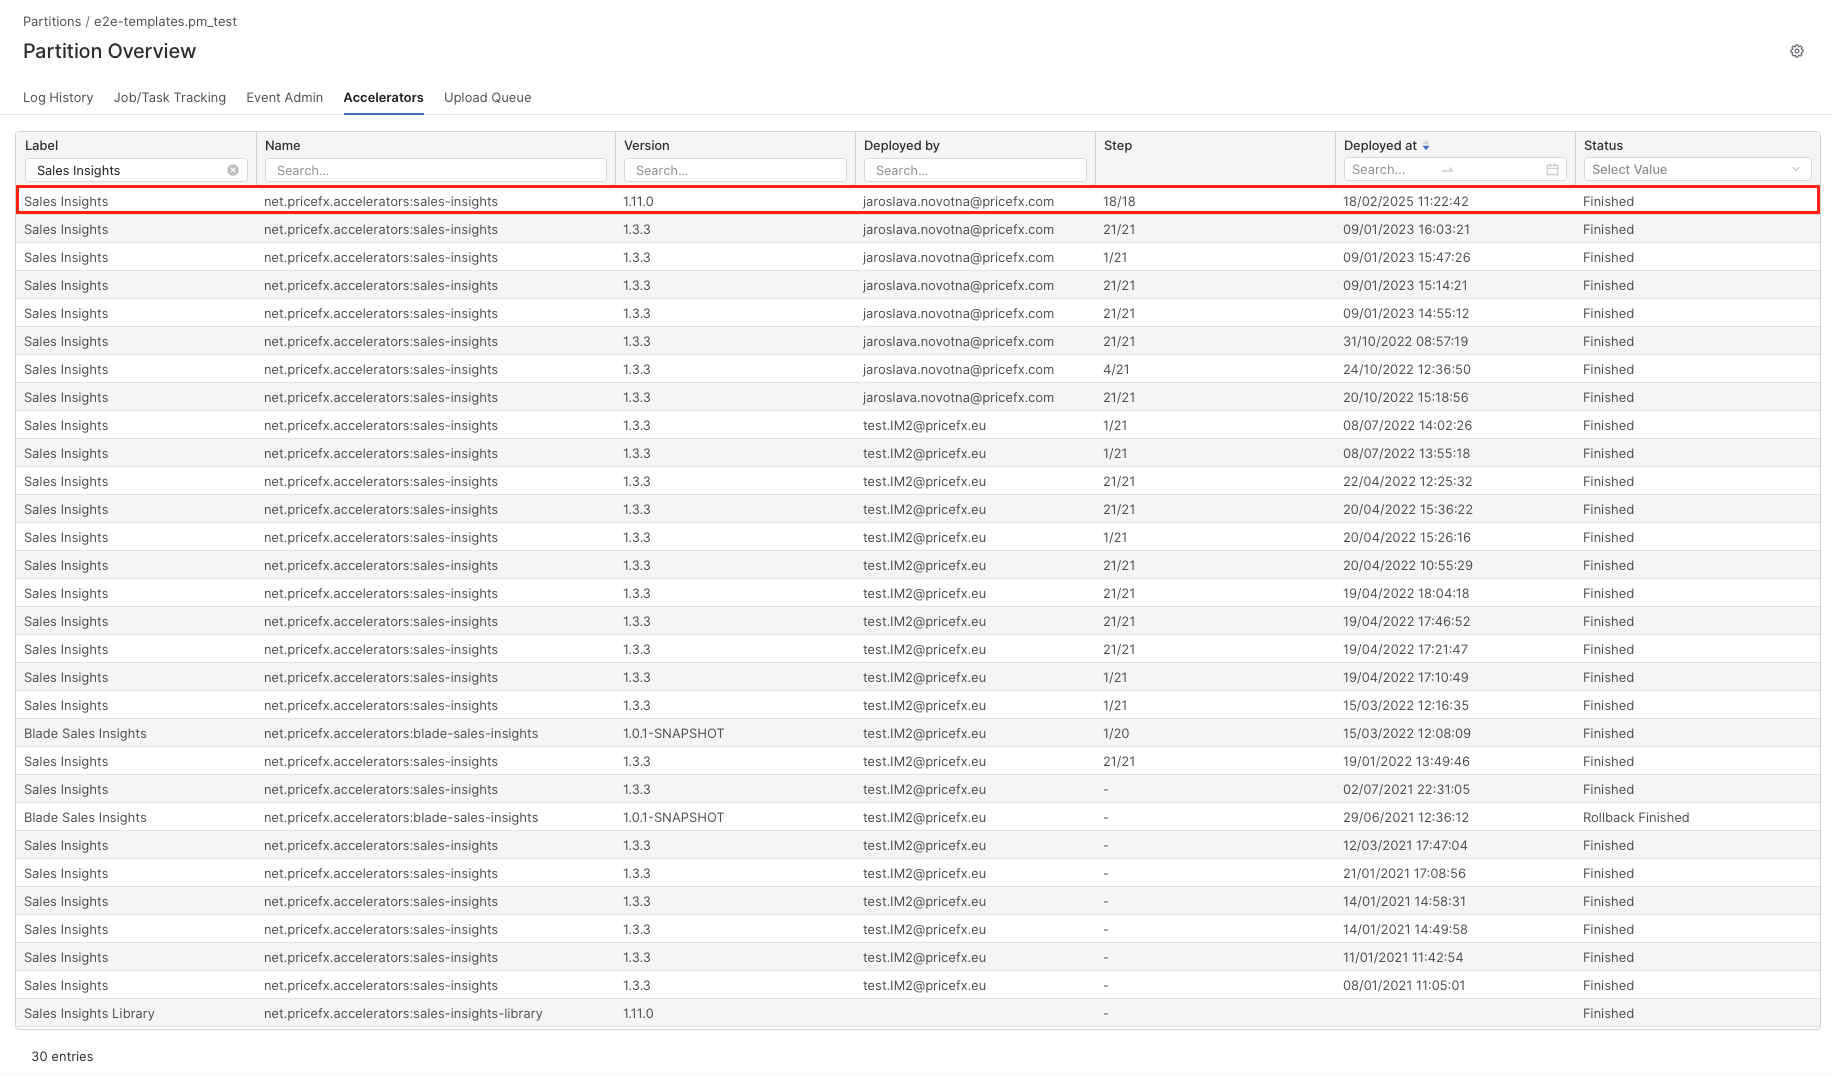Select the Accelerators tab
Viewport: 1832px width, 1076px height.
point(383,98)
